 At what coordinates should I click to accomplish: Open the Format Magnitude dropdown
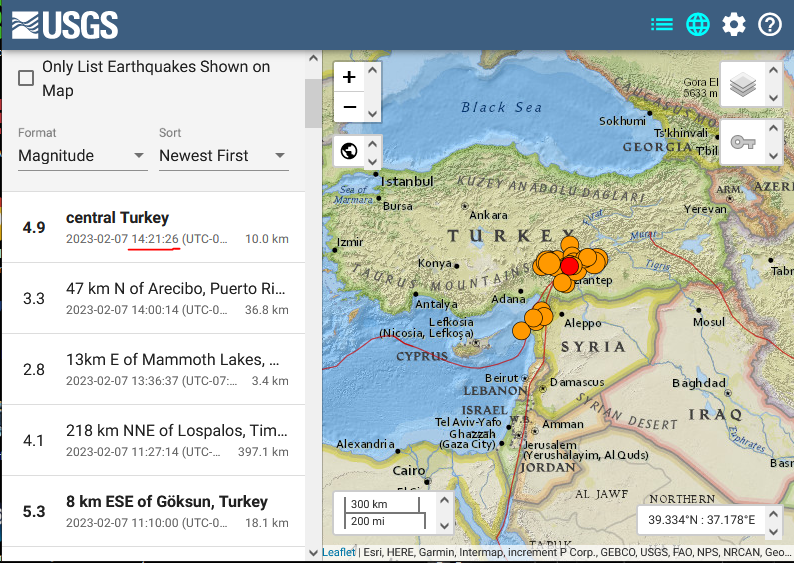point(83,155)
